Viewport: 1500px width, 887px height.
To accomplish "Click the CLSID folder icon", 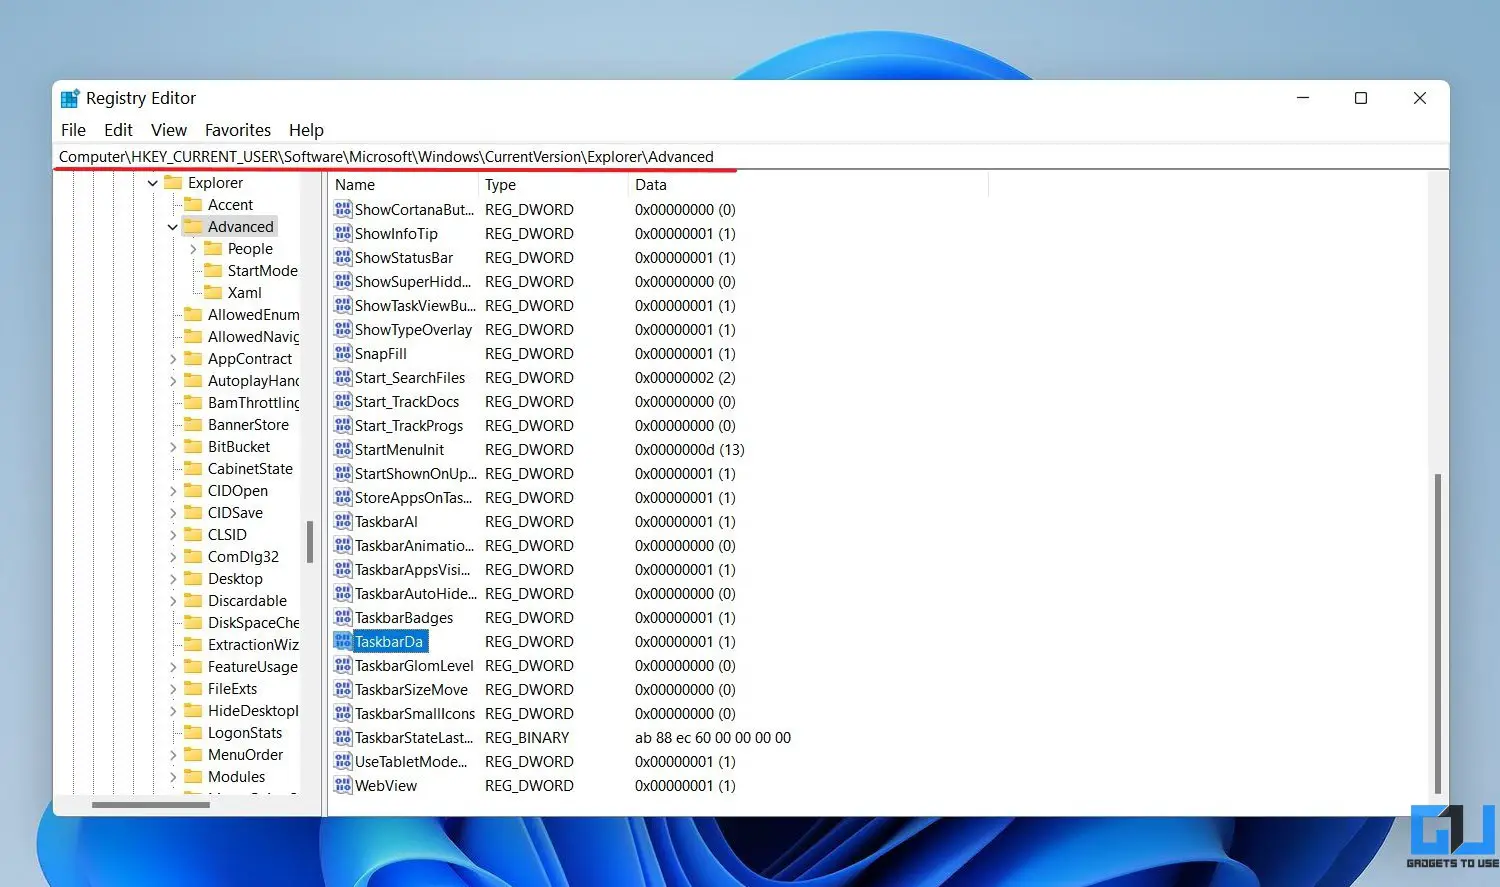I will pos(193,534).
